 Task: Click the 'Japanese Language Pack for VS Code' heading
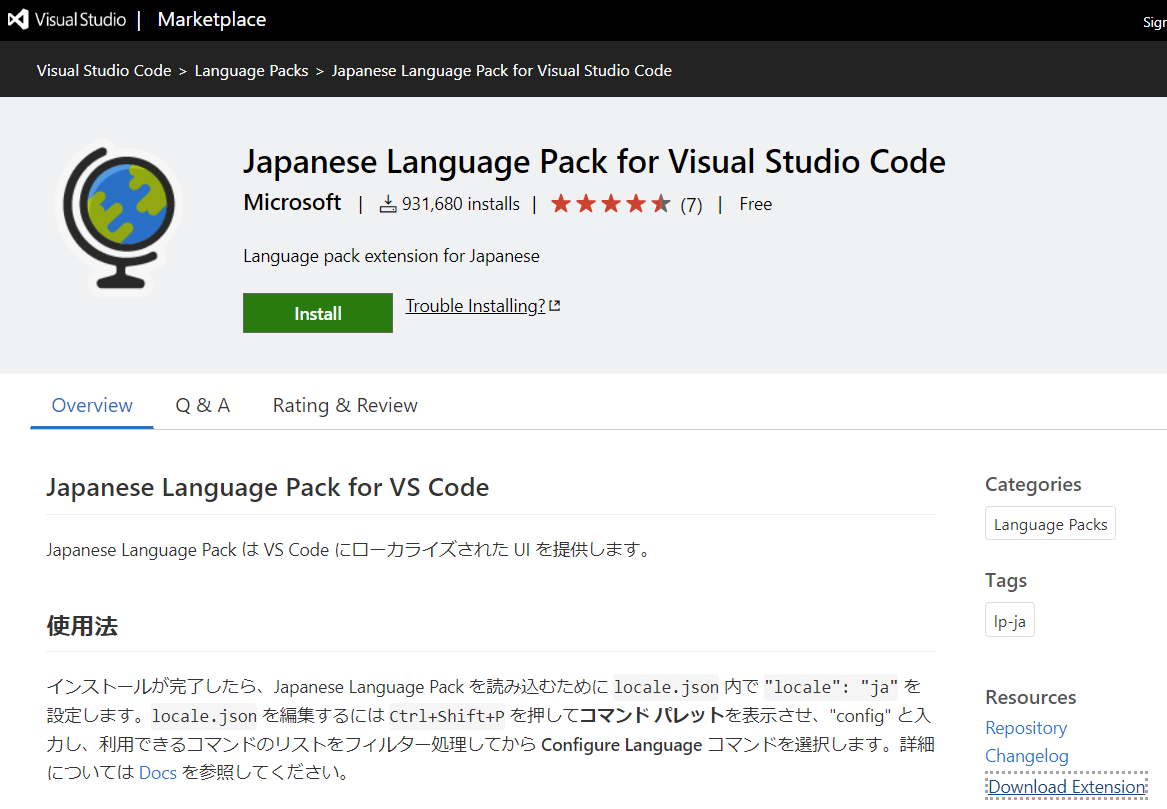[268, 487]
